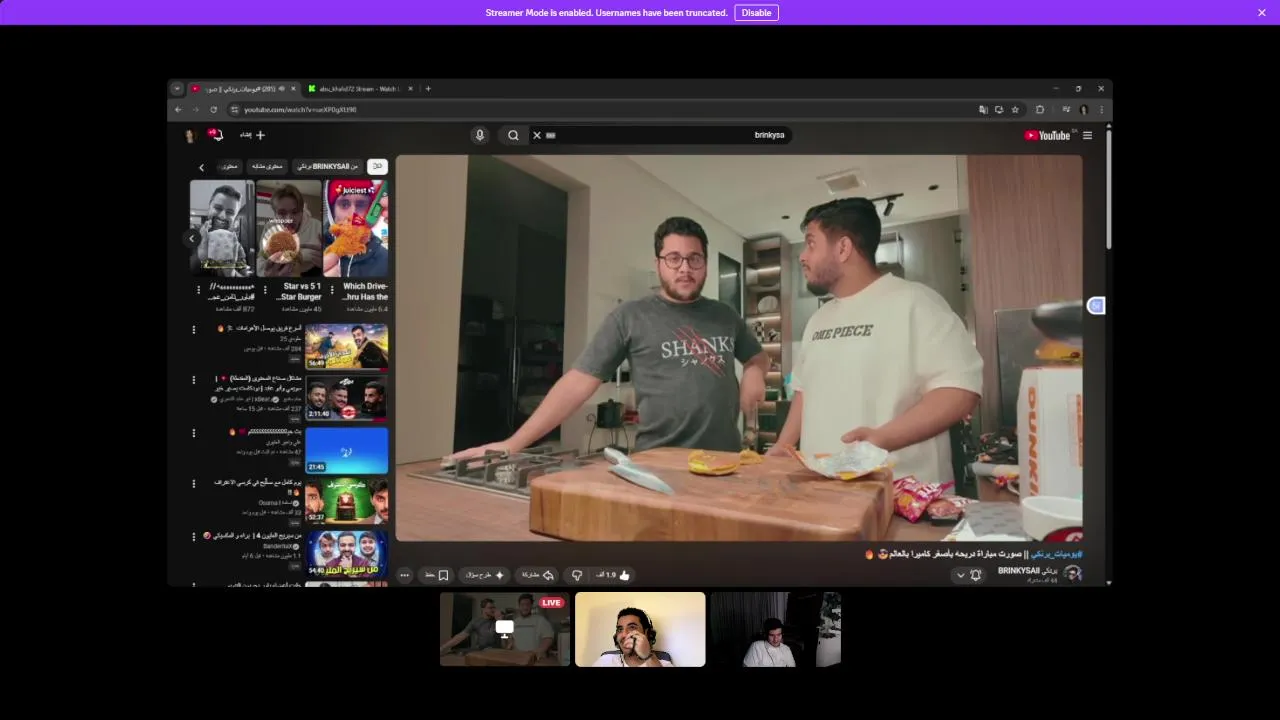Viewport: 1280px width, 720px height.
Task: Open options menu for 52:37 video
Action: 194,484
